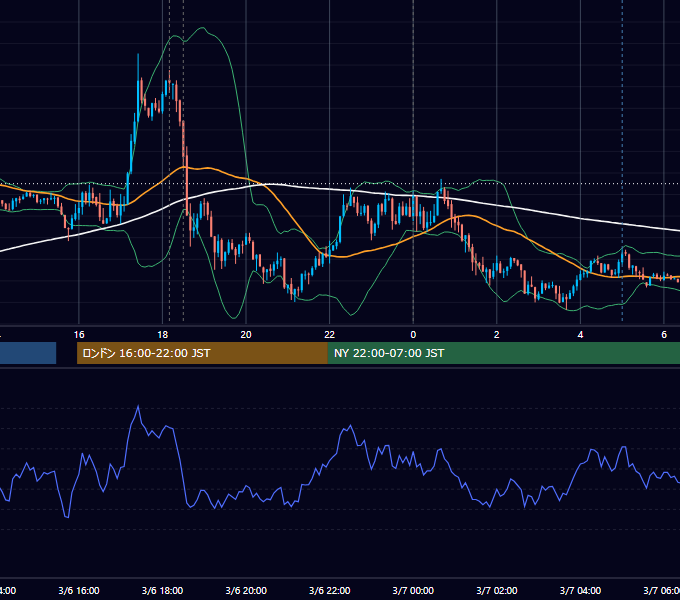The width and height of the screenshot is (680, 600).
Task: Click the '3/6 20:00' date label
Action: [x=246, y=591]
